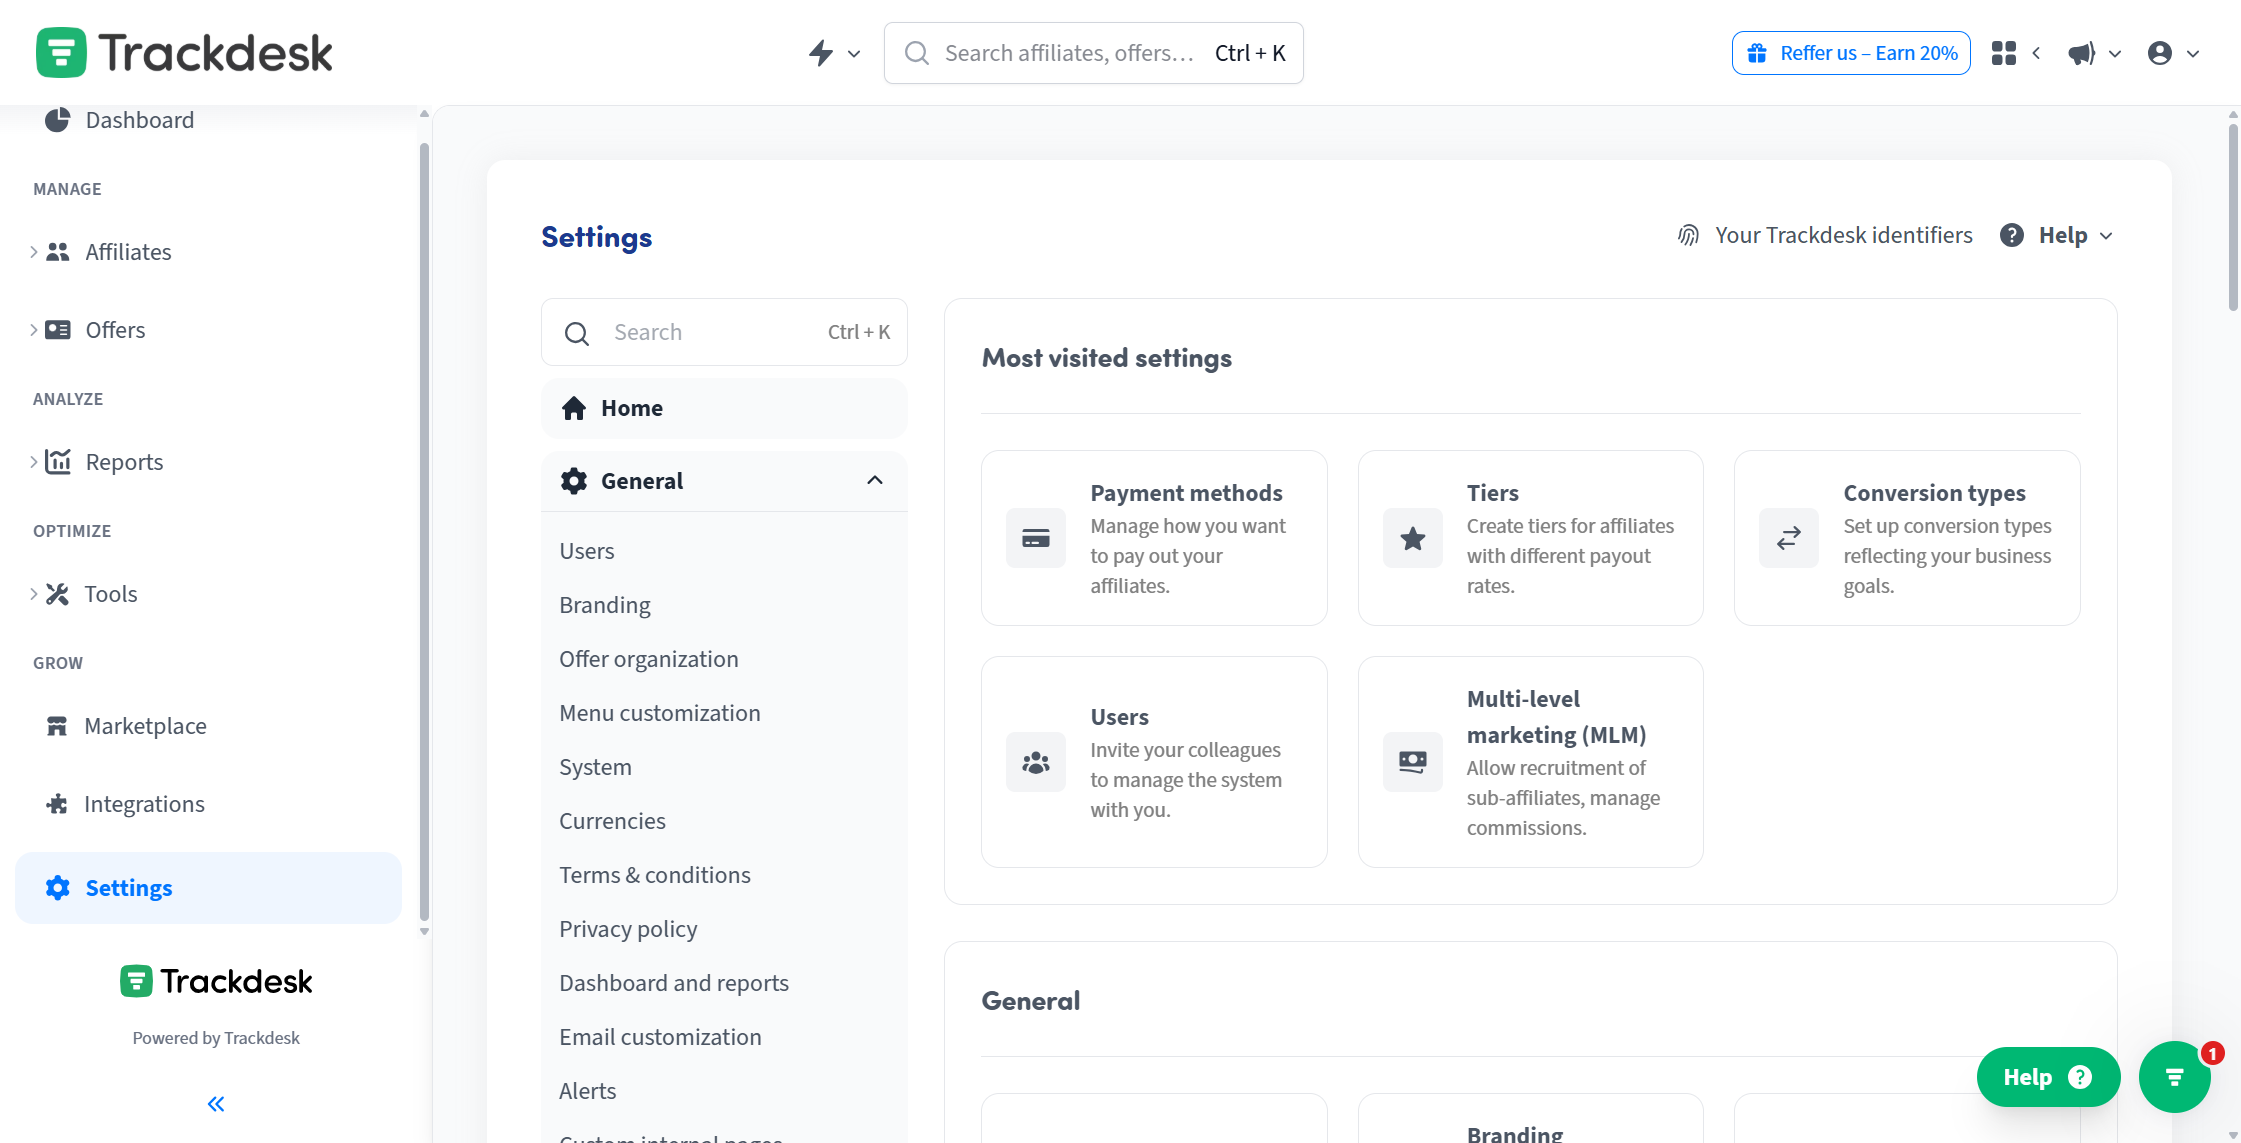
Task: Select the Integrations puzzle icon
Action: tap(58, 803)
